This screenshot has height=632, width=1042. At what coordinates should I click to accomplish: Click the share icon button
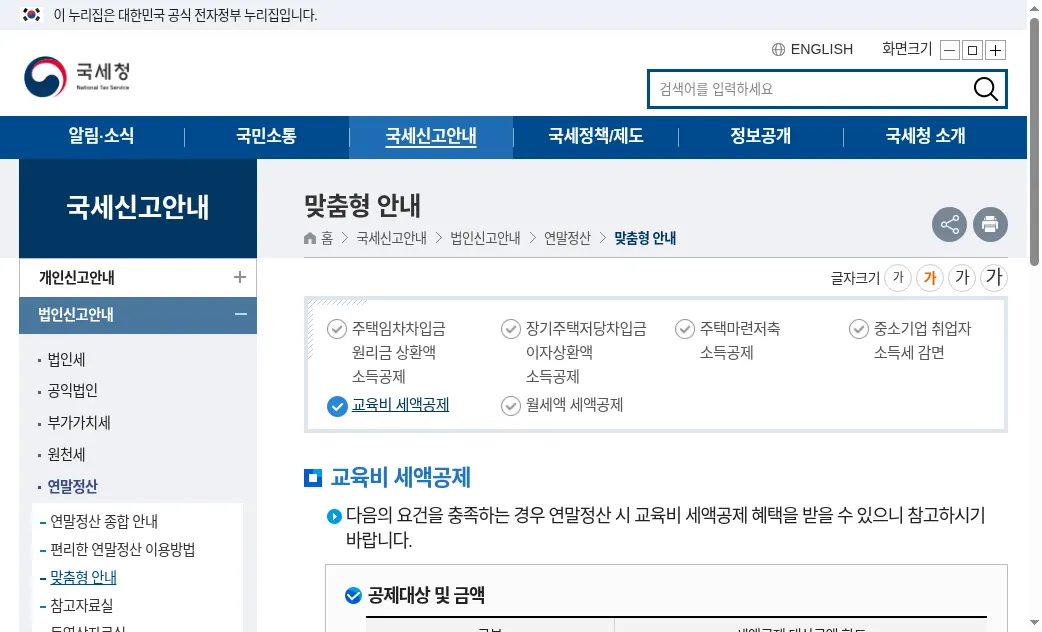(949, 225)
